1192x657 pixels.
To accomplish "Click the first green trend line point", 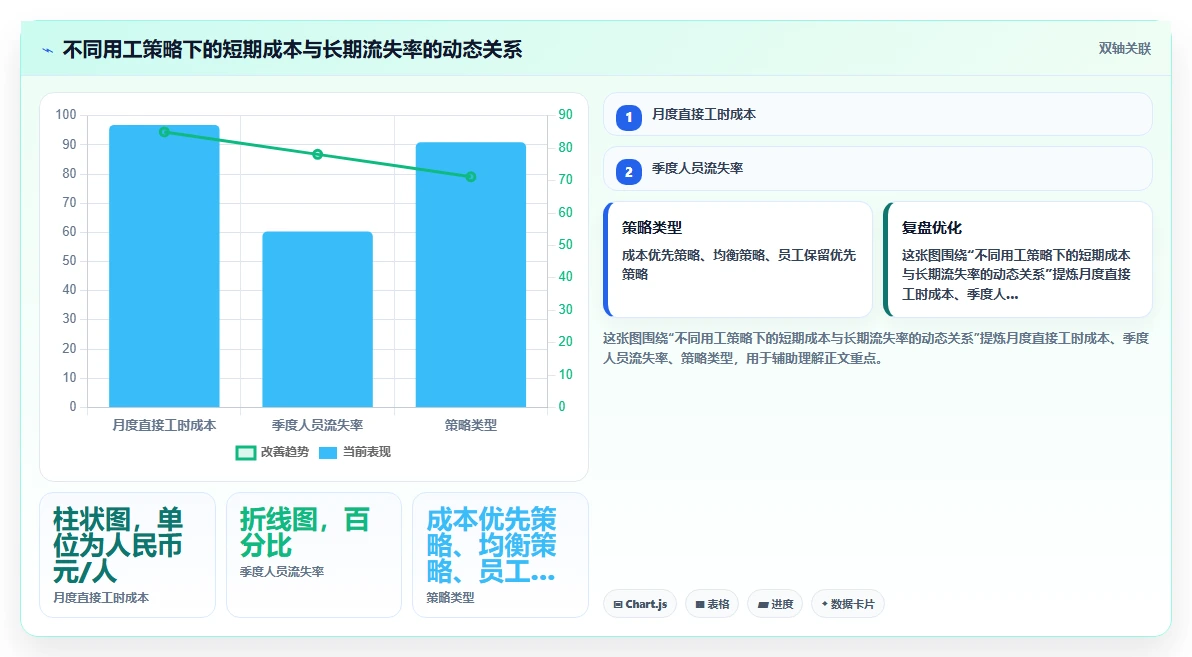I will click(164, 132).
